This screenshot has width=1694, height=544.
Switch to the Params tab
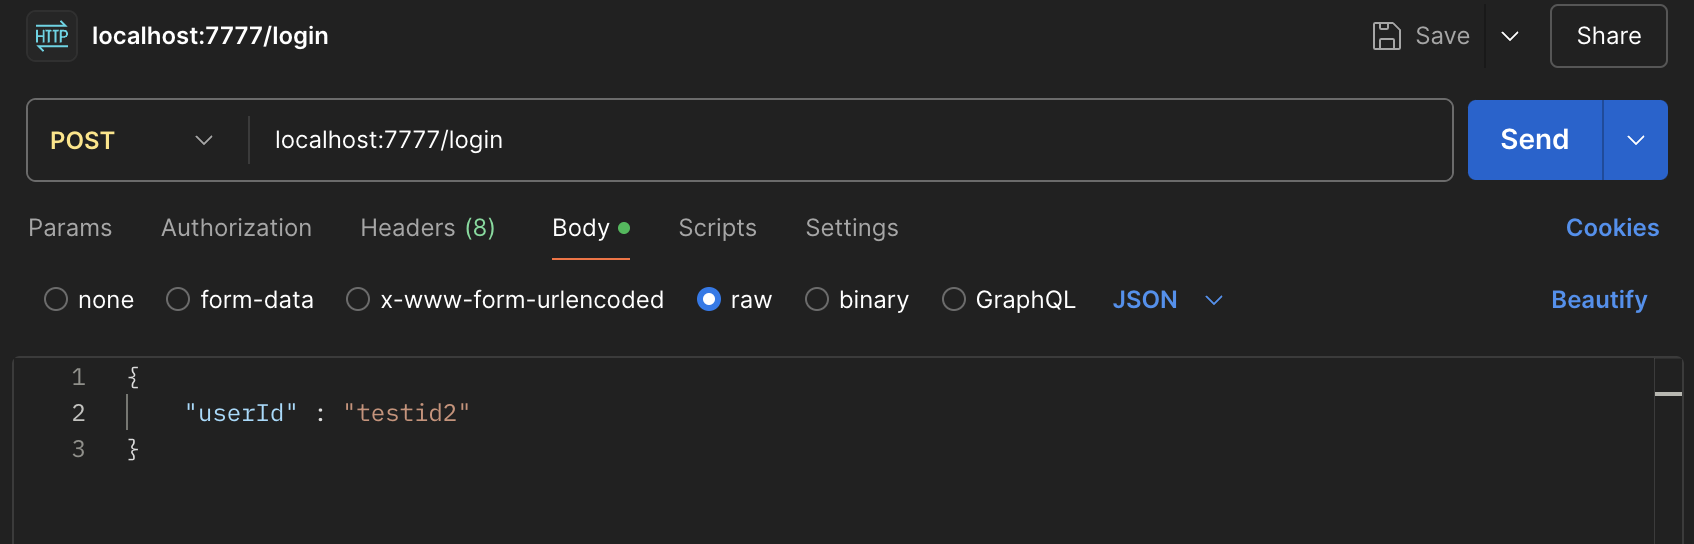click(x=70, y=228)
